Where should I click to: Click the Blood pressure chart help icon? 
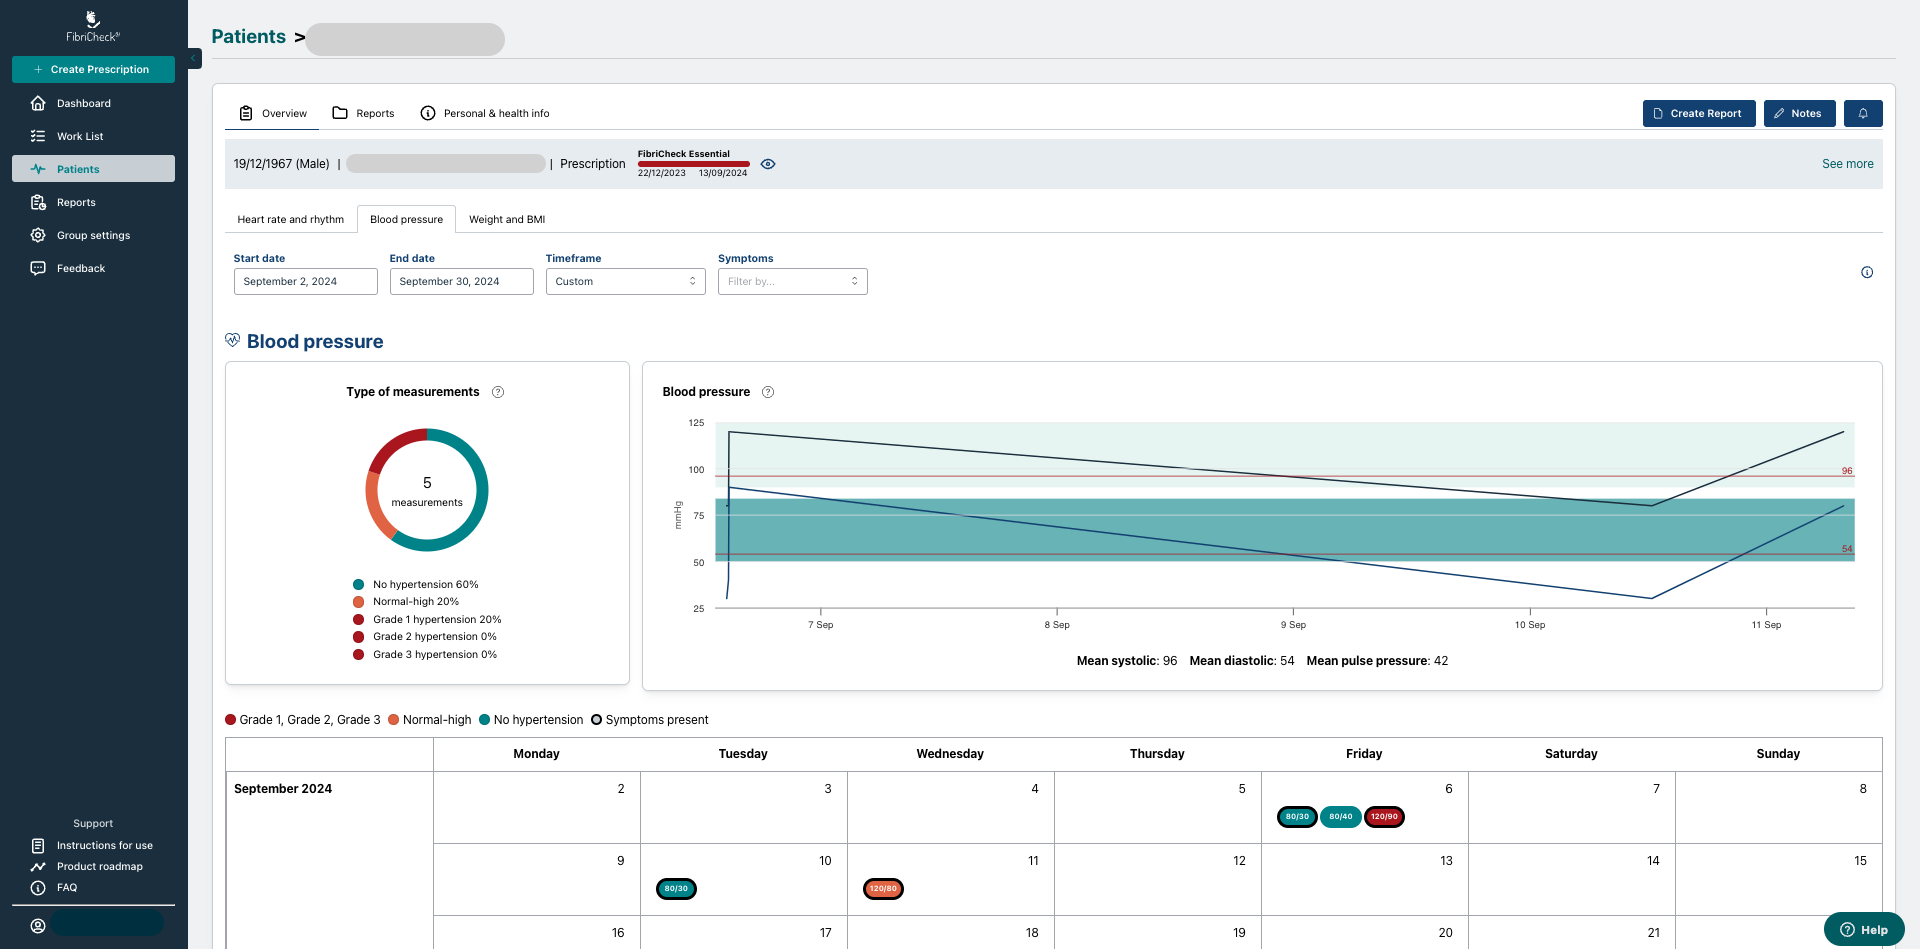tap(768, 392)
